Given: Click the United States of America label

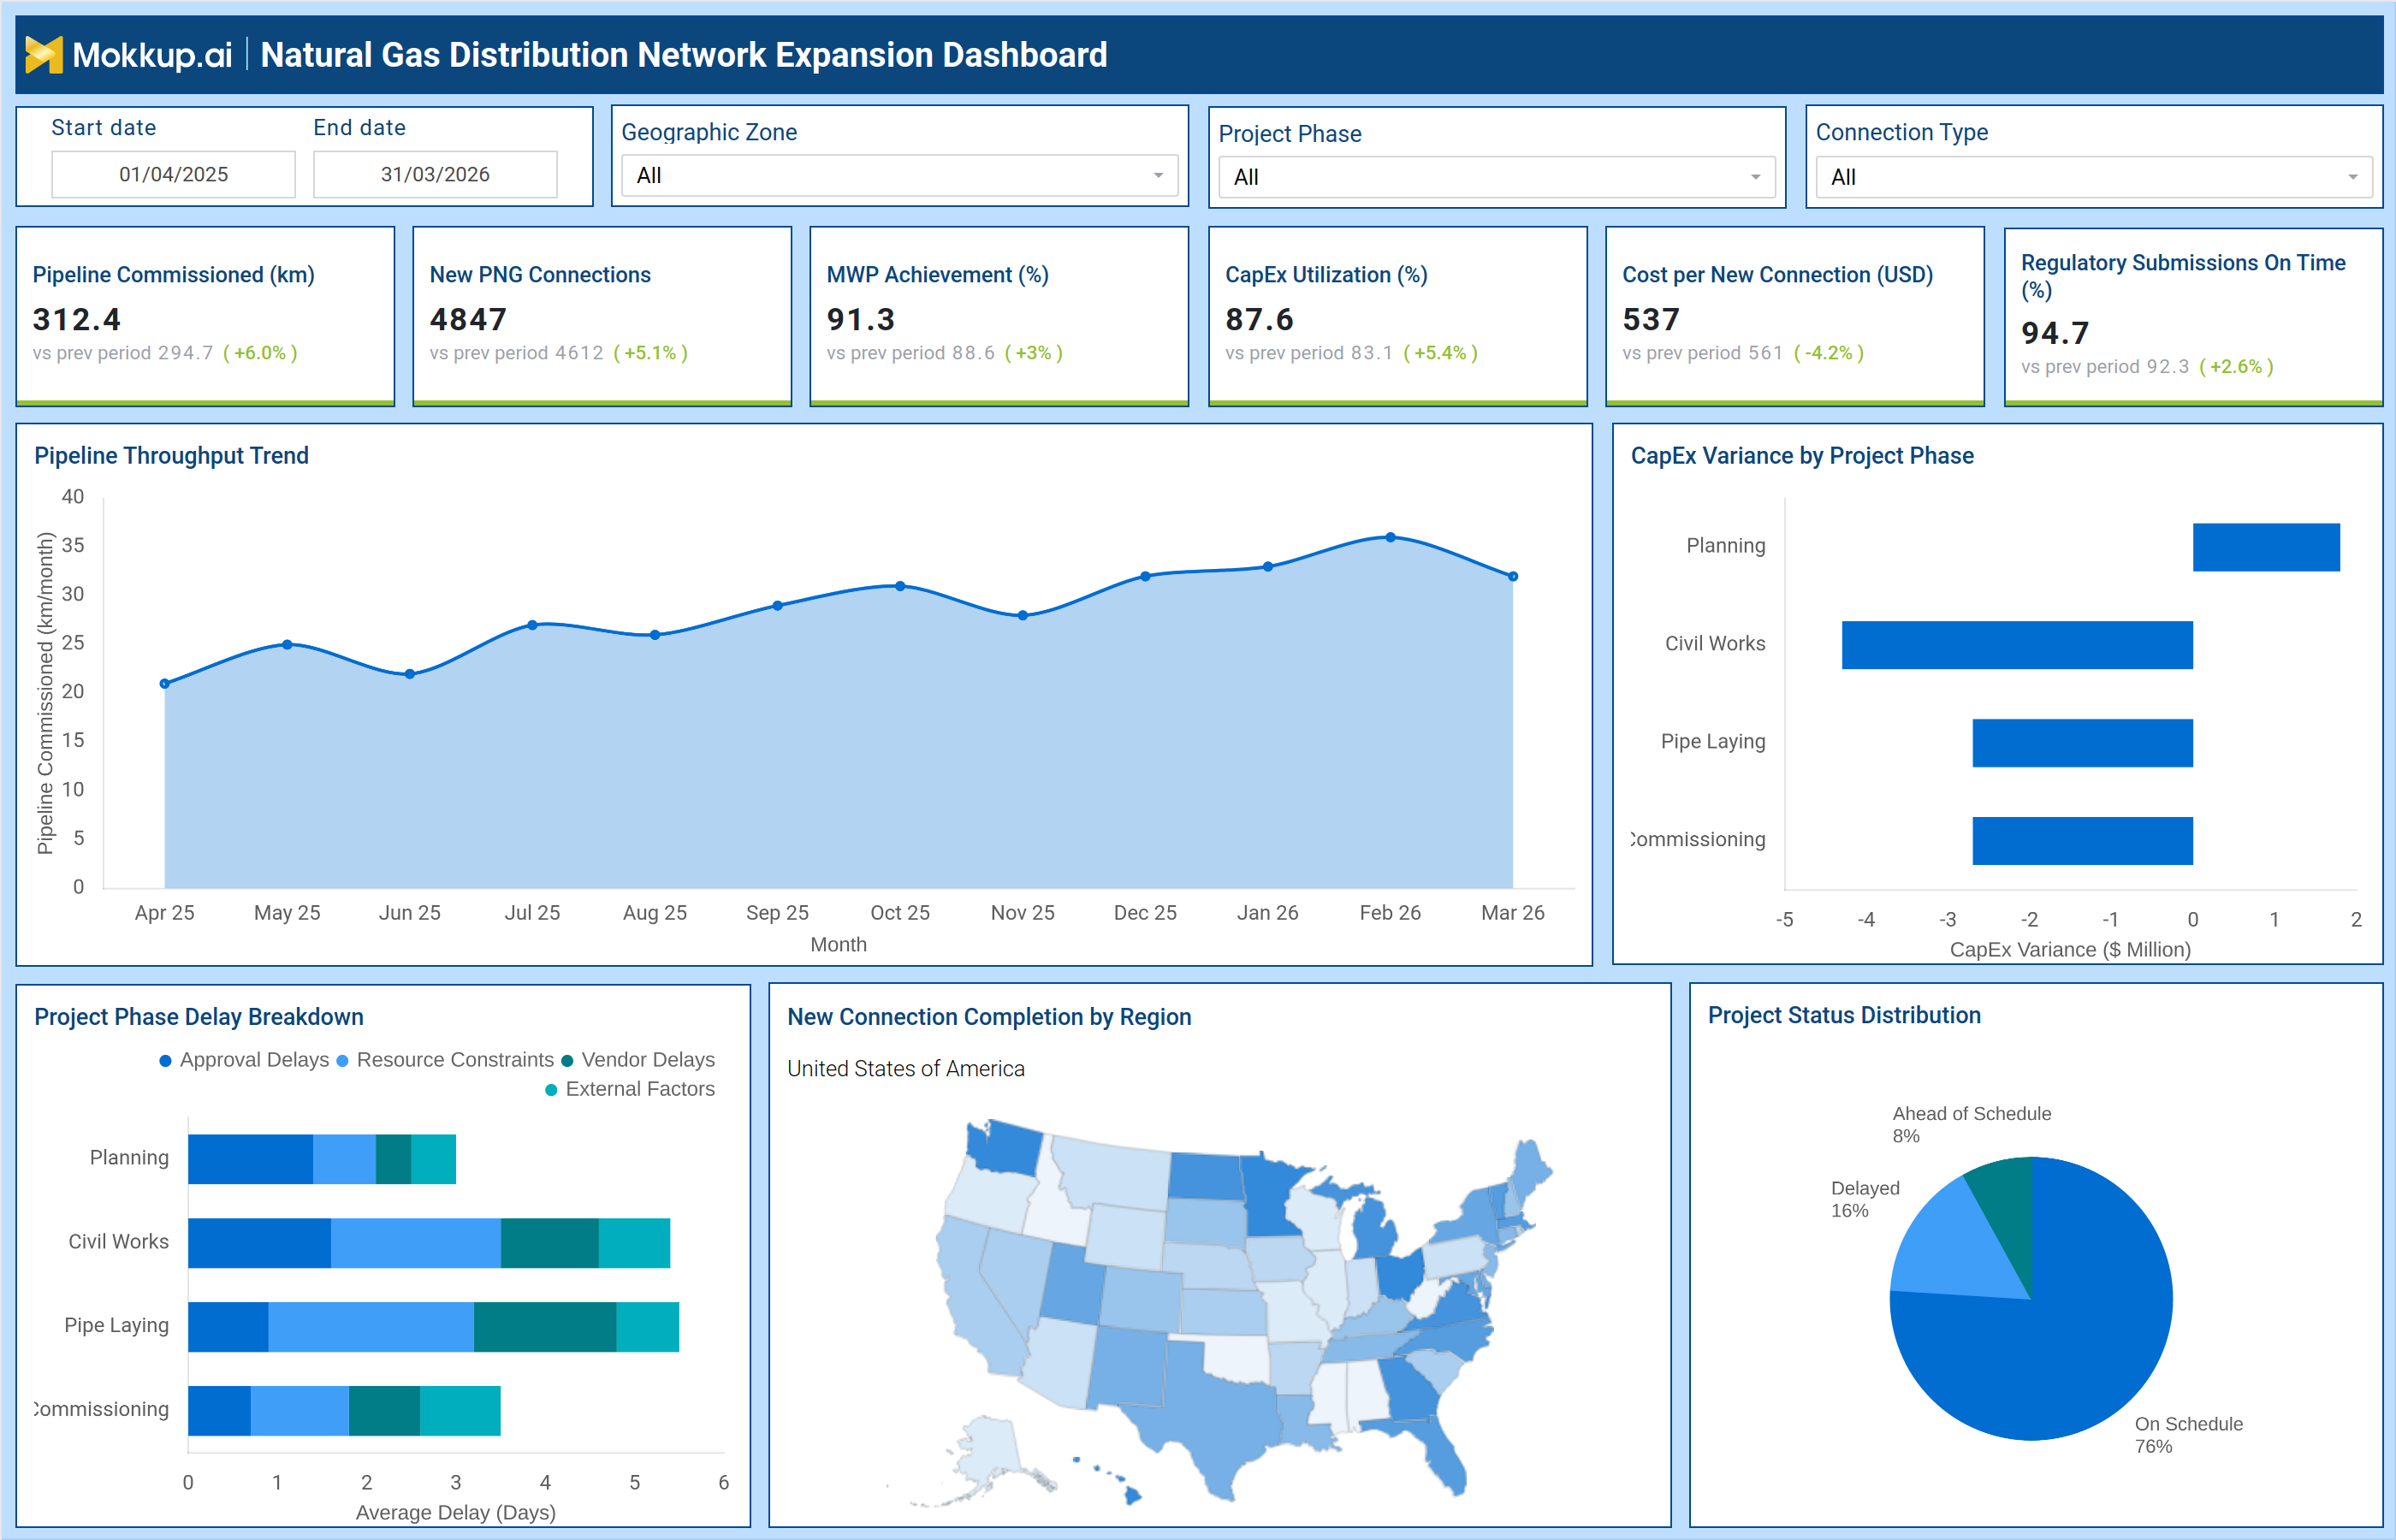Looking at the screenshot, I should 906,1069.
